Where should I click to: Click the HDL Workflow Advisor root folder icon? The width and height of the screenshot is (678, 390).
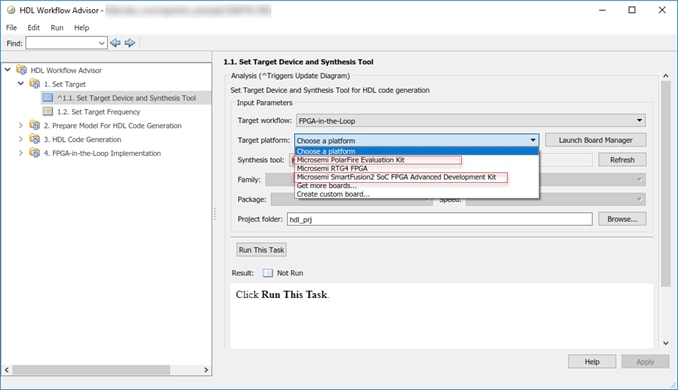point(22,70)
